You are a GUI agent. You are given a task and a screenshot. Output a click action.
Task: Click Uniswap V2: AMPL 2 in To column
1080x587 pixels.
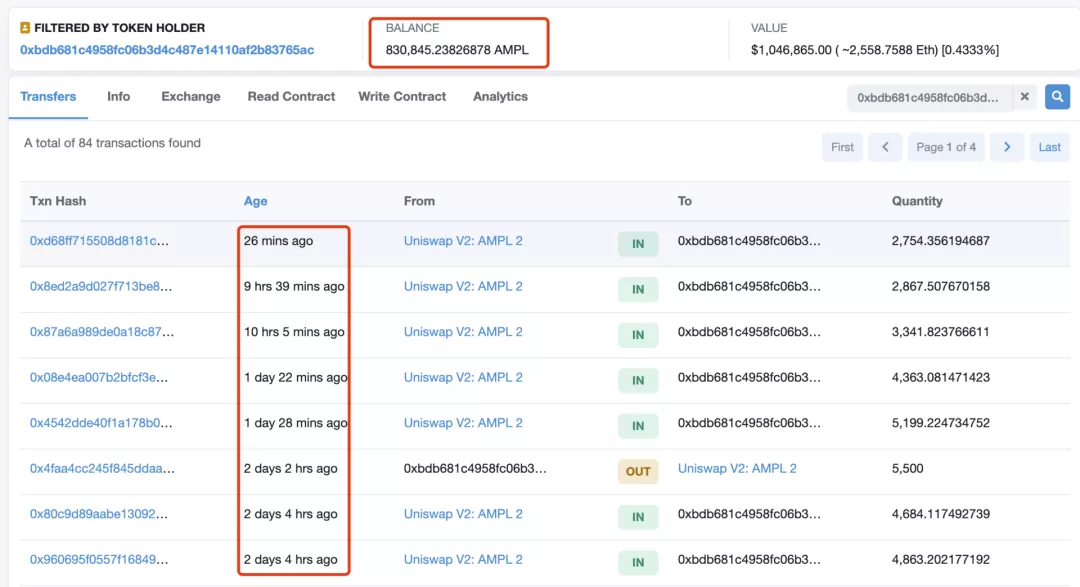tap(737, 469)
